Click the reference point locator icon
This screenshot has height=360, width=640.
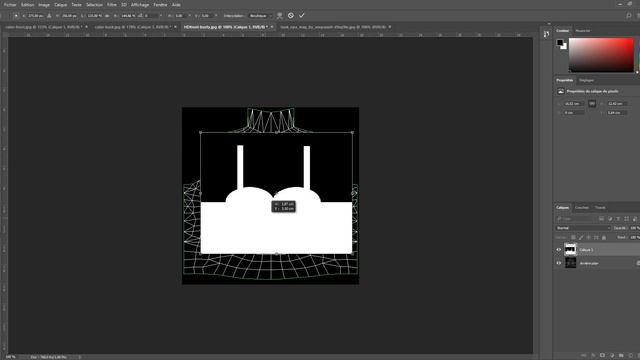16,16
